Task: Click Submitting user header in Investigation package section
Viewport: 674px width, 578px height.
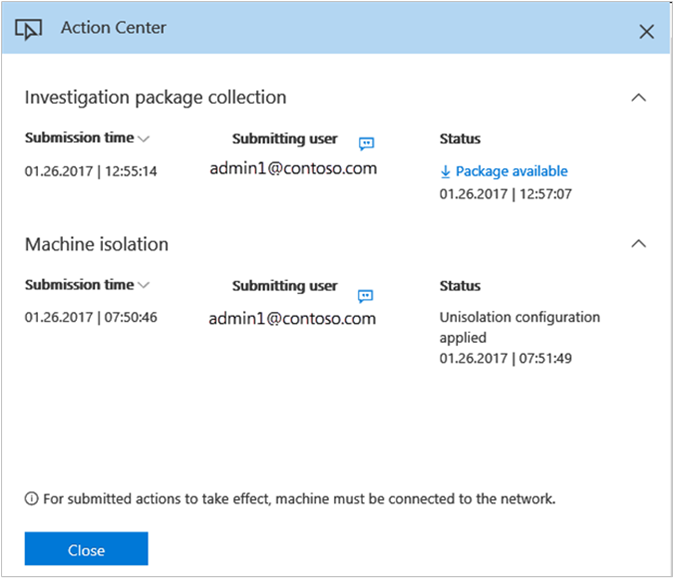Action: pyautogui.click(x=285, y=139)
